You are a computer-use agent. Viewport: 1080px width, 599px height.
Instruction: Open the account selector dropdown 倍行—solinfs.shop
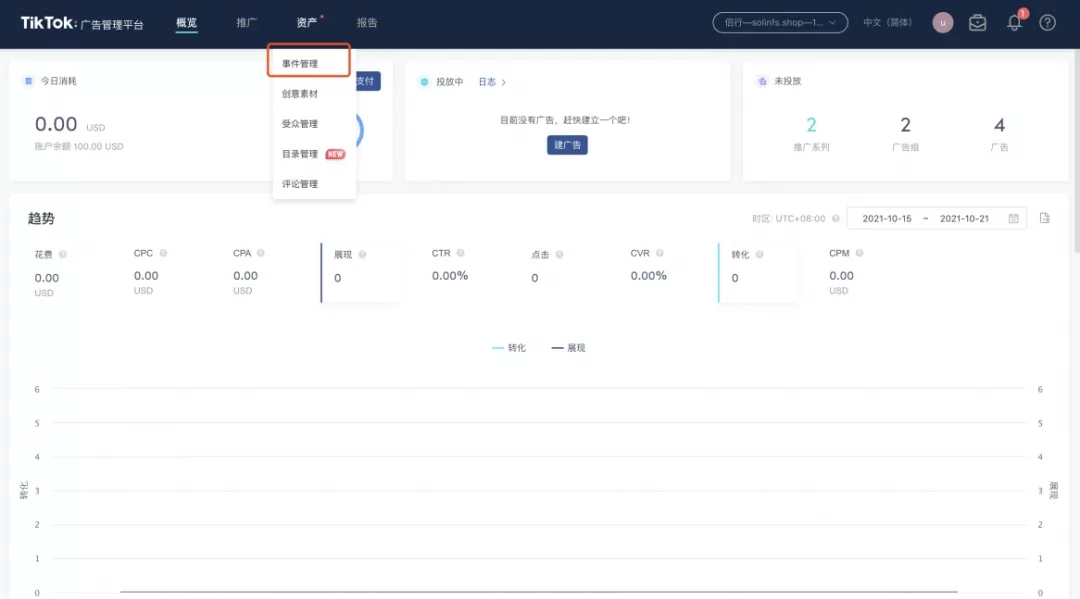coord(780,22)
